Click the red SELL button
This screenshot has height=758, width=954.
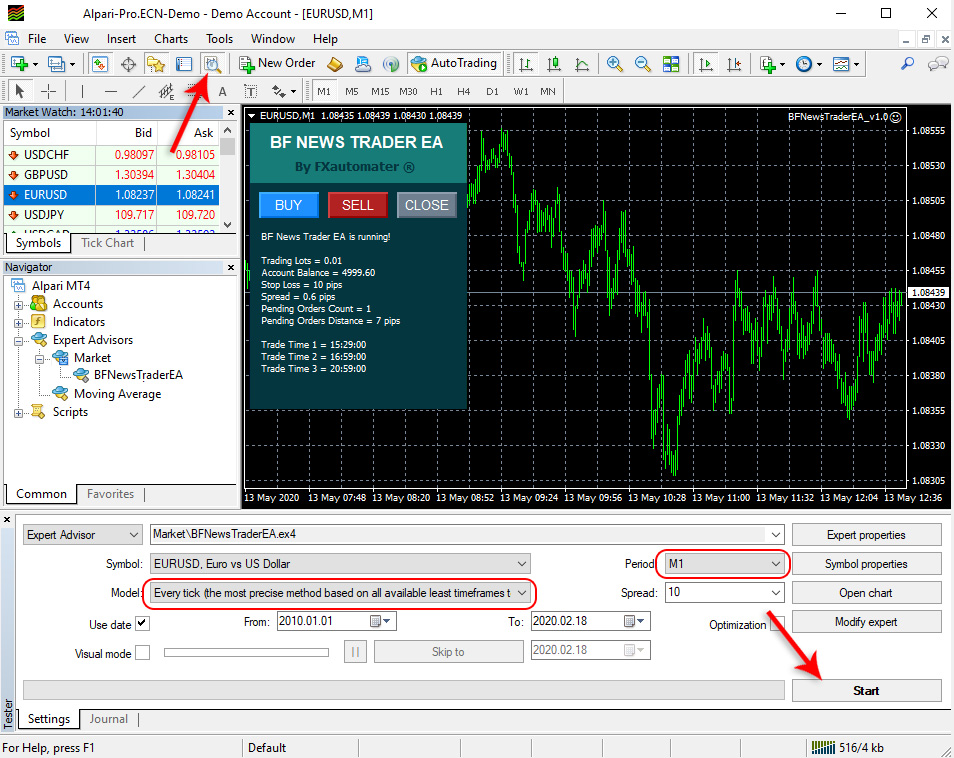point(358,205)
